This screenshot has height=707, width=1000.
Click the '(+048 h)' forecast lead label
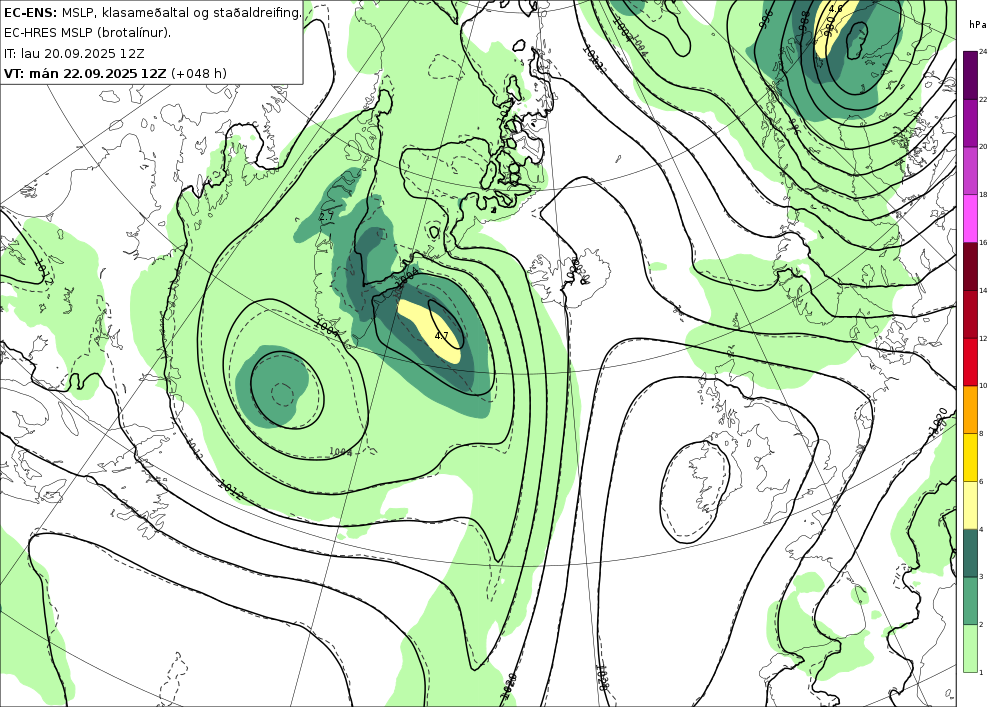(199, 73)
